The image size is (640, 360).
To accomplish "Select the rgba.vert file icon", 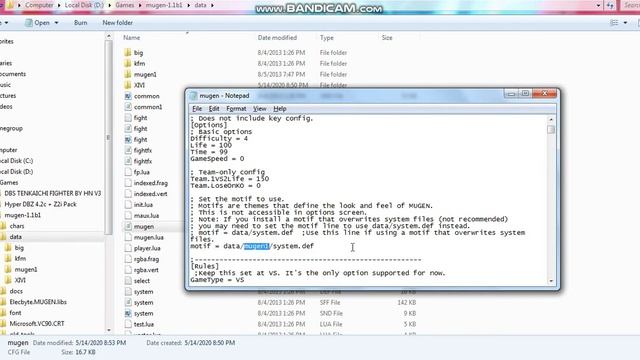I will tap(128, 270).
